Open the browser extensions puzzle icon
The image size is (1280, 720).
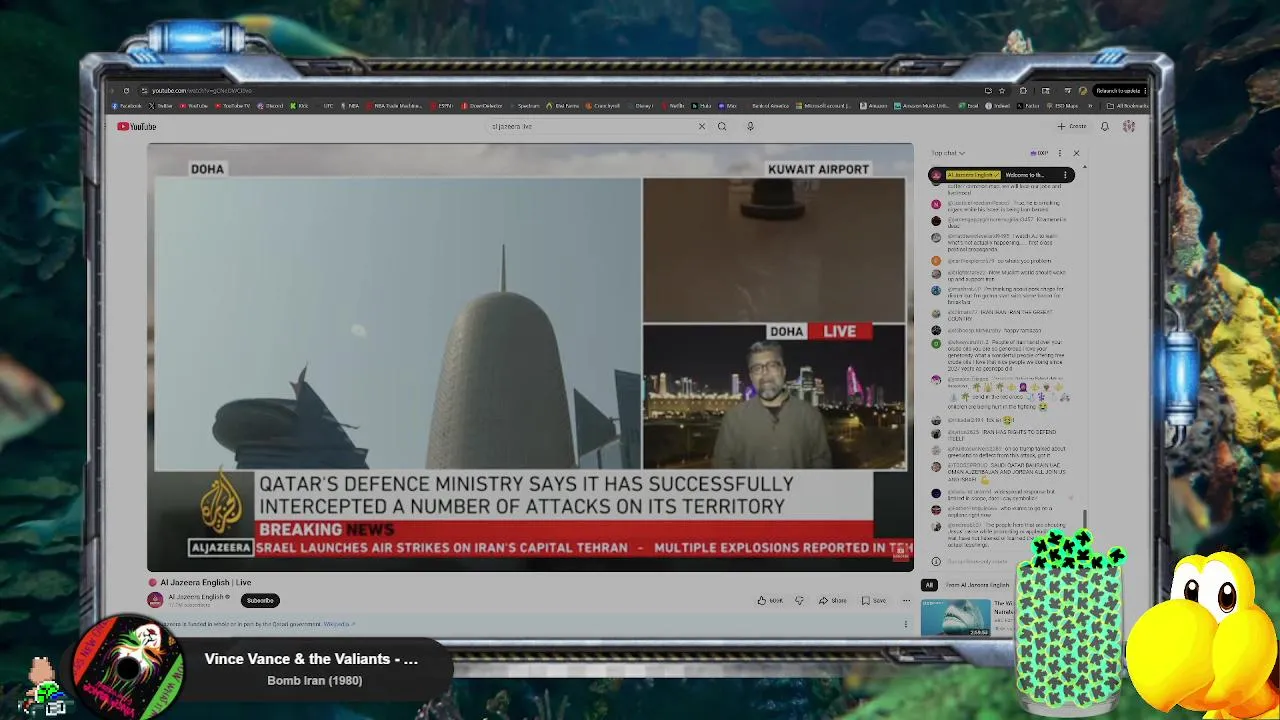pos(1023,91)
